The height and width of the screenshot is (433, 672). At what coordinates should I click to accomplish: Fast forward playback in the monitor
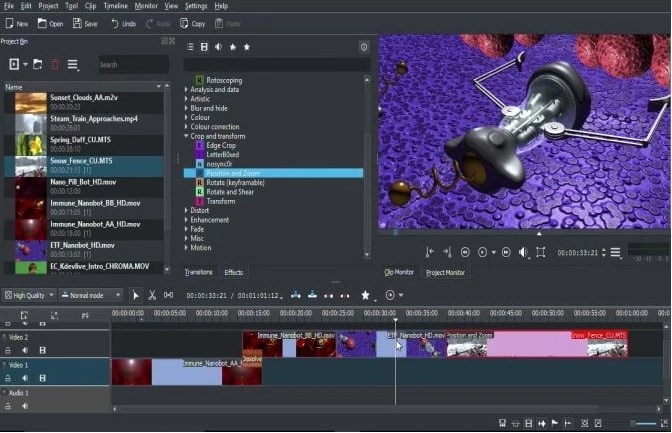tap(506, 253)
